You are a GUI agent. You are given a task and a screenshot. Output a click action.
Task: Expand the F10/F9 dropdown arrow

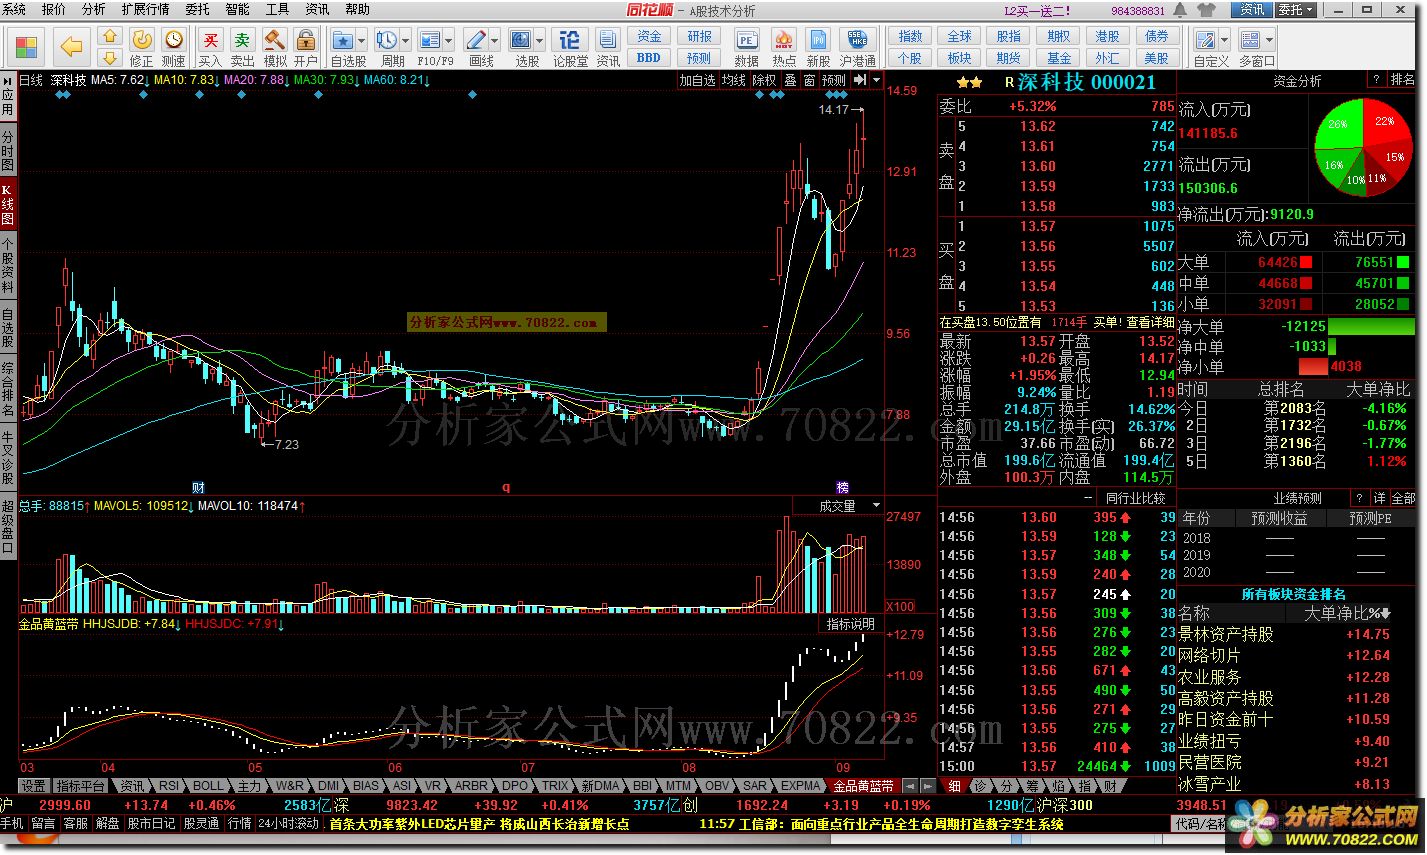449,41
